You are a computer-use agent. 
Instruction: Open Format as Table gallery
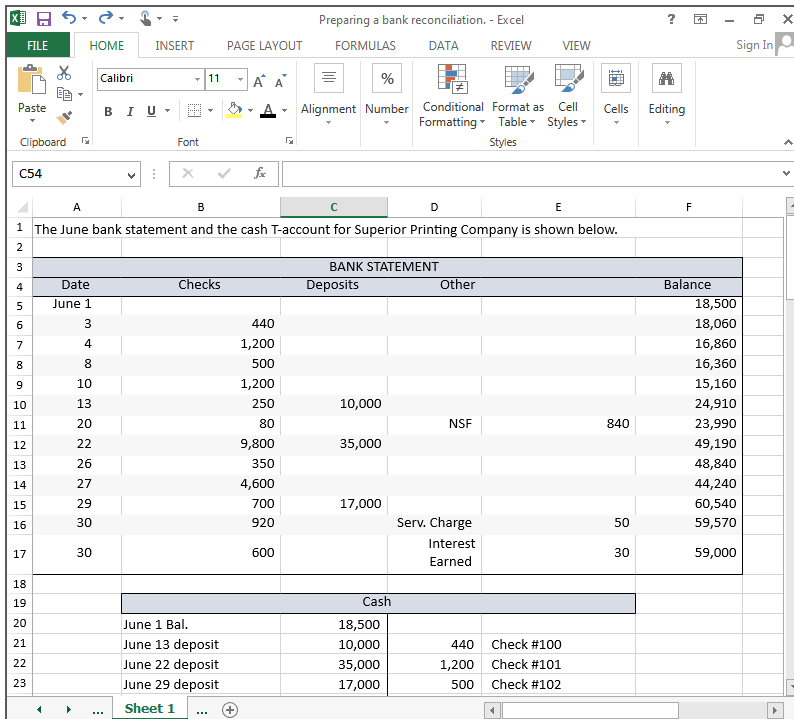pyautogui.click(x=518, y=95)
